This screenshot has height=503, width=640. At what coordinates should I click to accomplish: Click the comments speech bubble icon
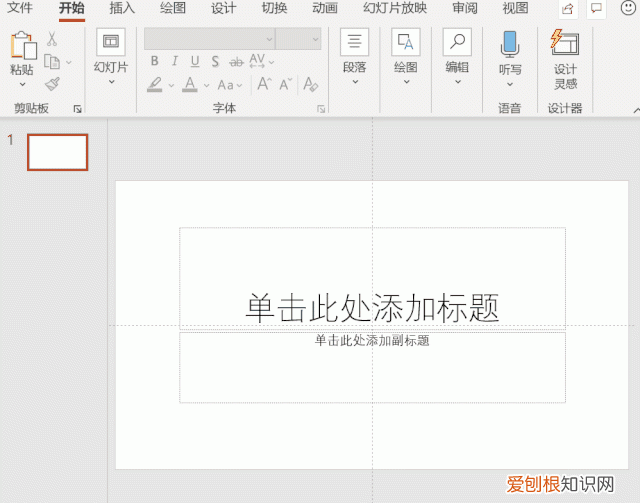coord(596,8)
